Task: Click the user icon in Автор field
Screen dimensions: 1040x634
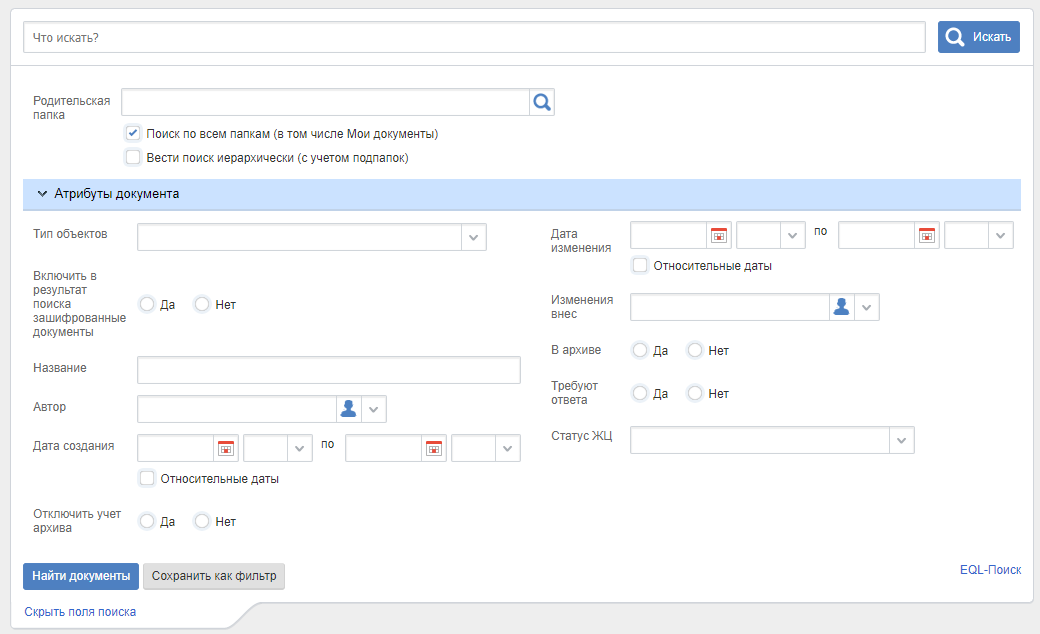Action: click(348, 408)
